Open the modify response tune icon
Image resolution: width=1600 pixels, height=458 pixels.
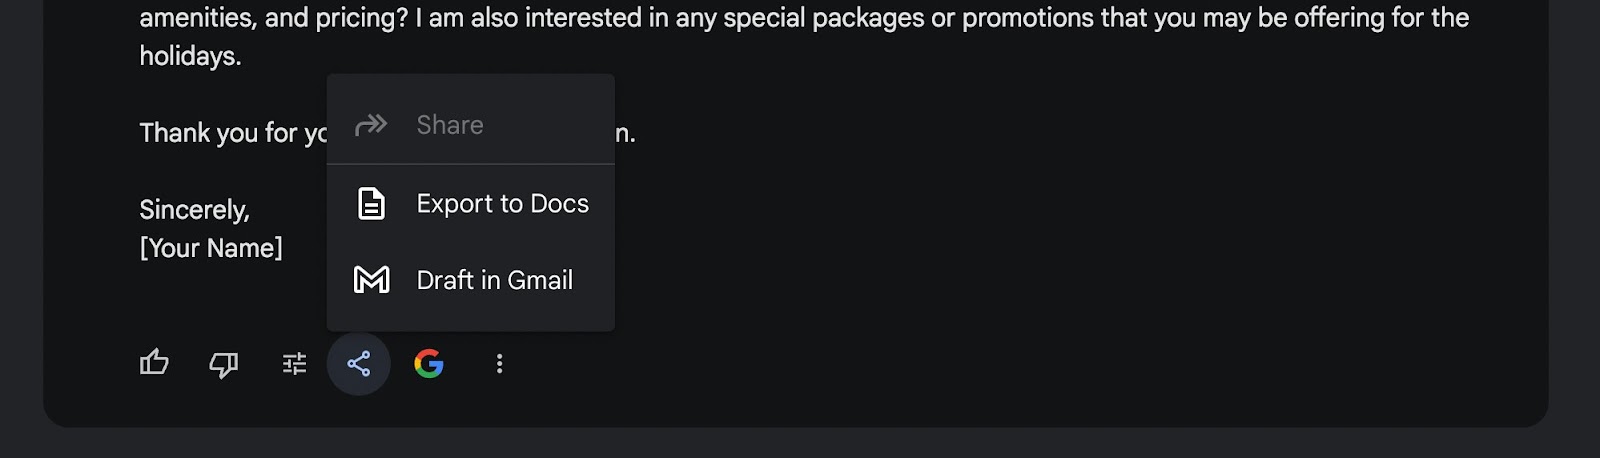[294, 364]
